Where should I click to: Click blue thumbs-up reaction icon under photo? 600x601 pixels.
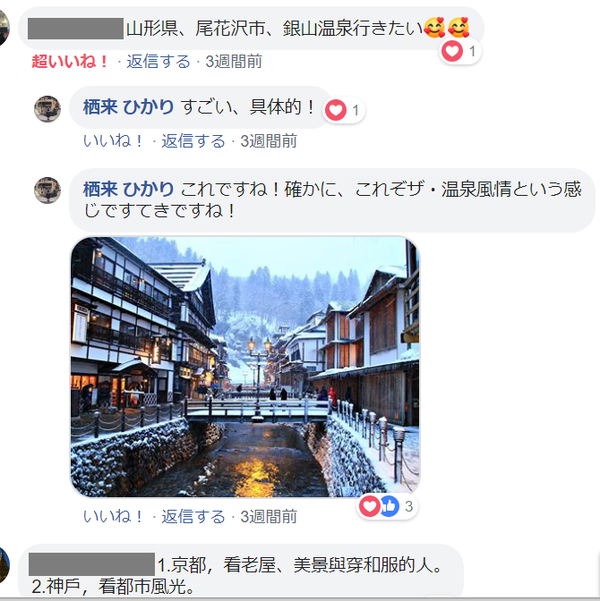tap(389, 506)
